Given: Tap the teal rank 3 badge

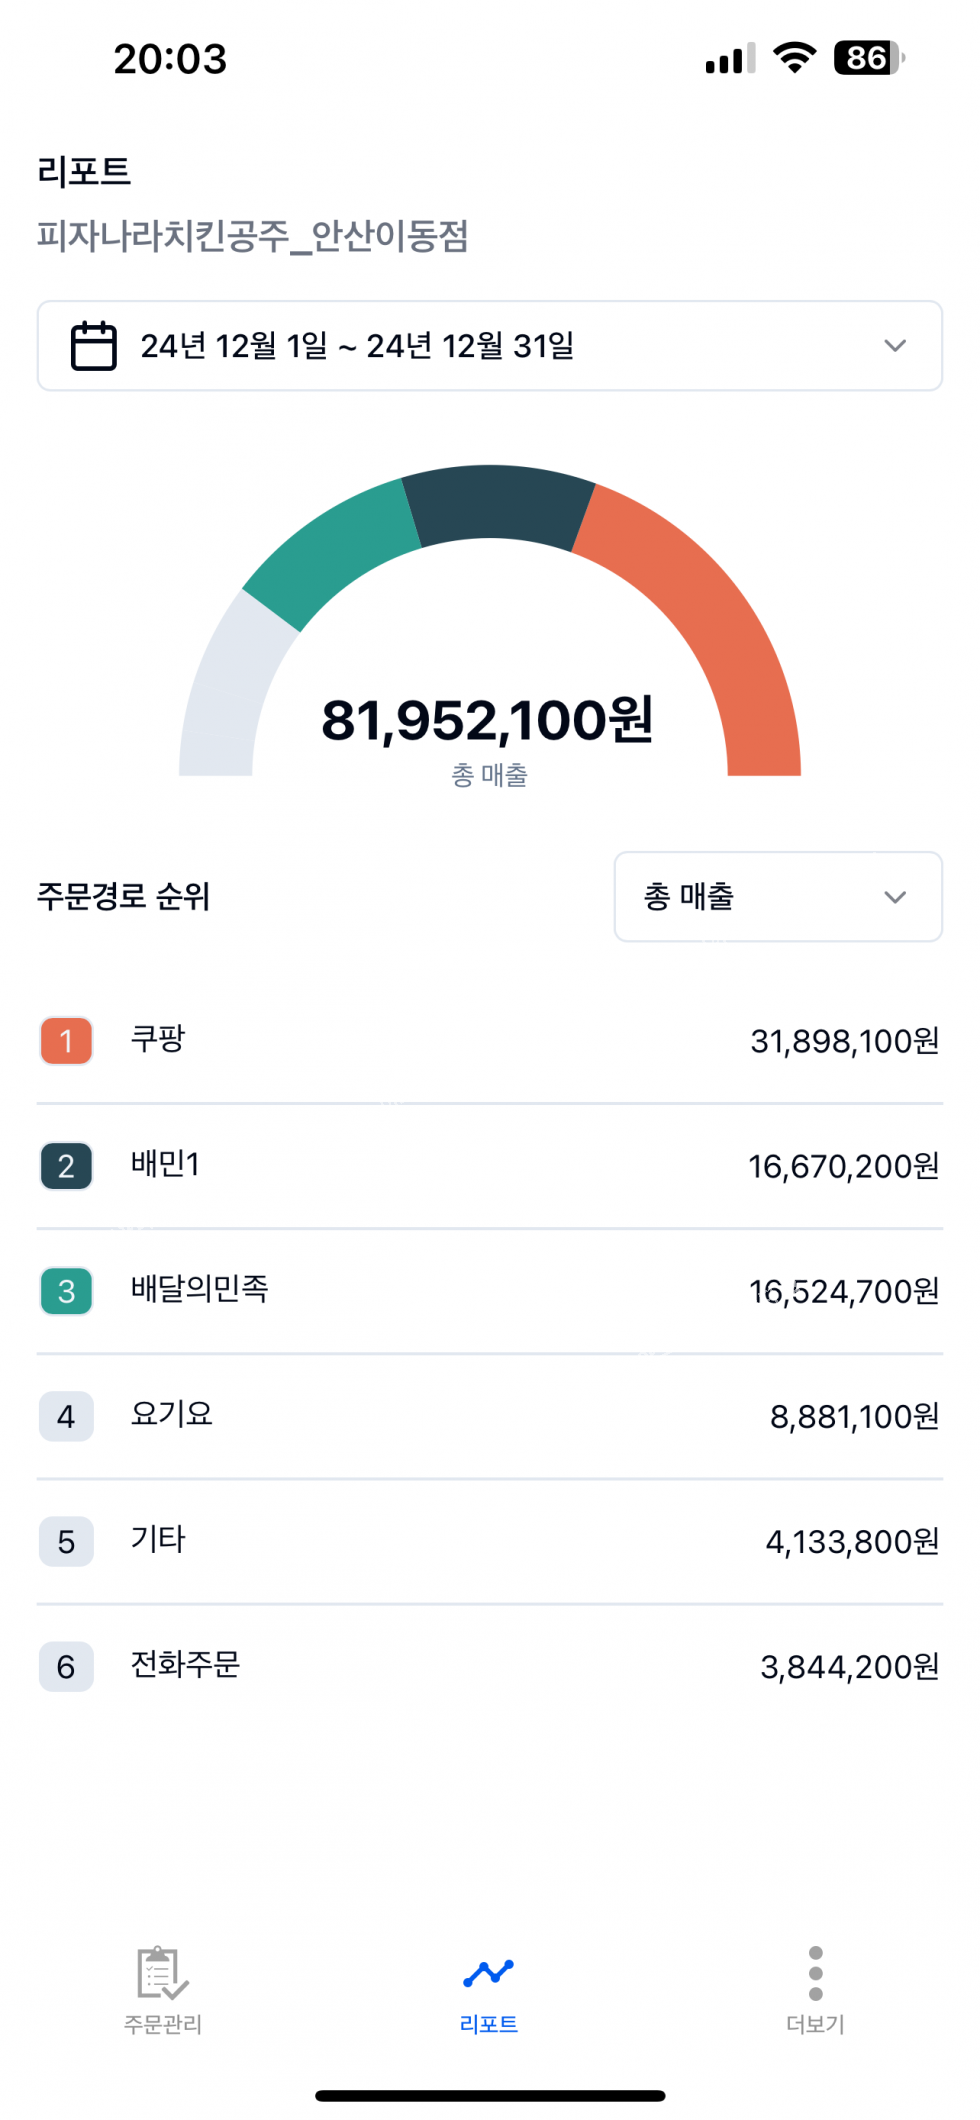Looking at the screenshot, I should tap(66, 1291).
